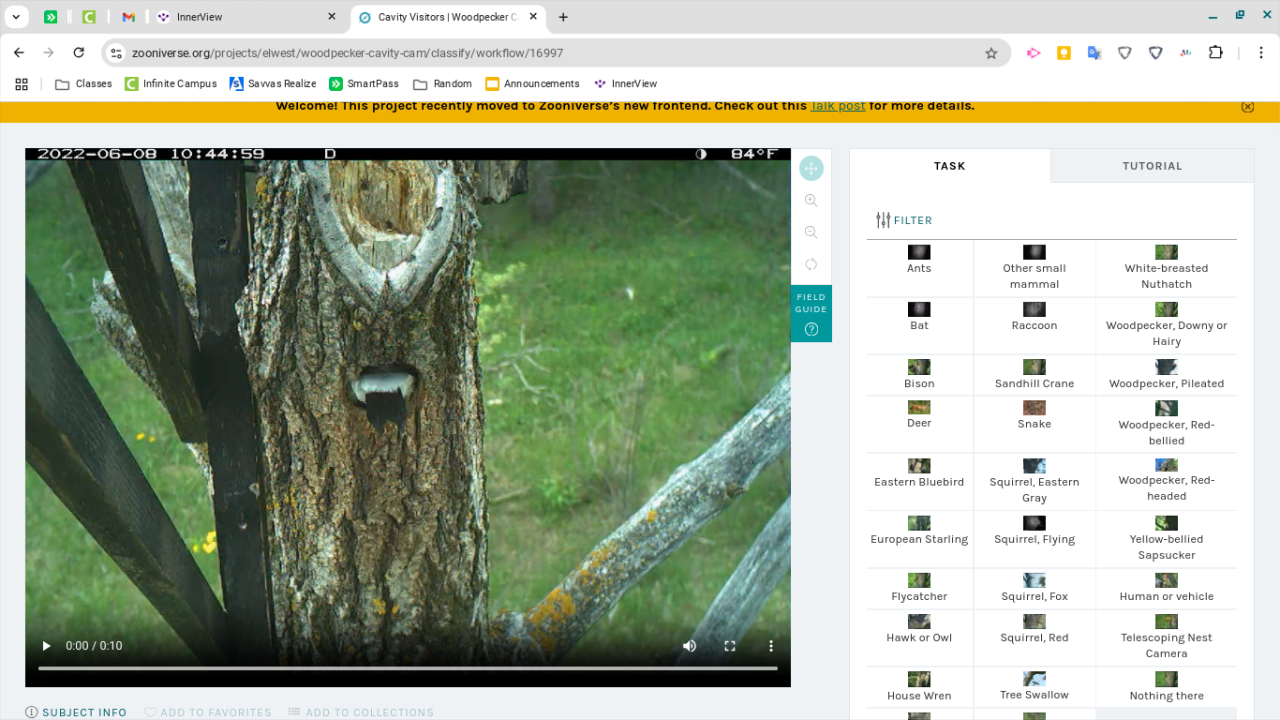Viewport: 1280px width, 720px height.
Task: Choose Nothing there option
Action: click(x=1166, y=687)
